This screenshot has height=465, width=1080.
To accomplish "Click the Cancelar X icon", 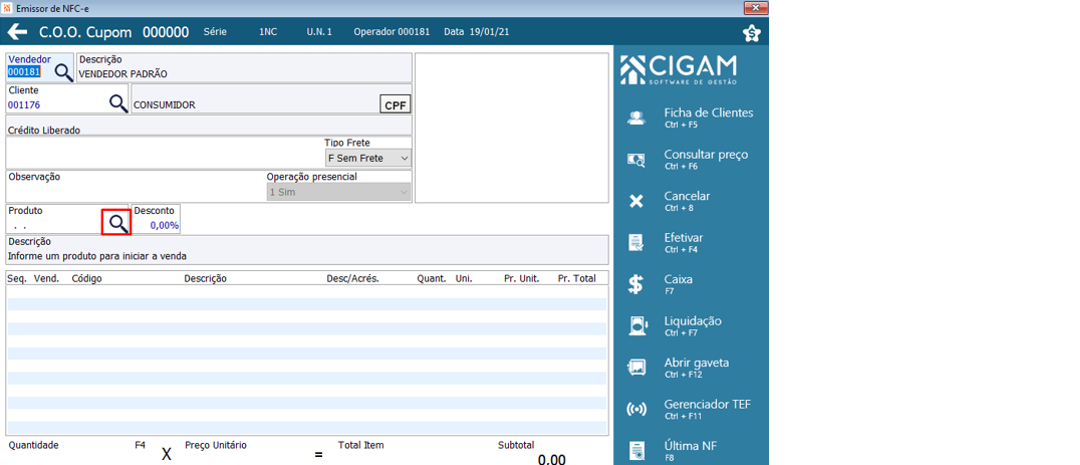I will pyautogui.click(x=636, y=201).
